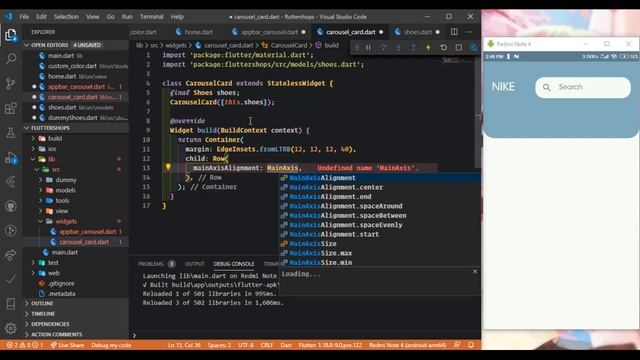This screenshot has height=360, width=640.
Task: Click Dart language mode in status bar
Action: tap(286, 345)
